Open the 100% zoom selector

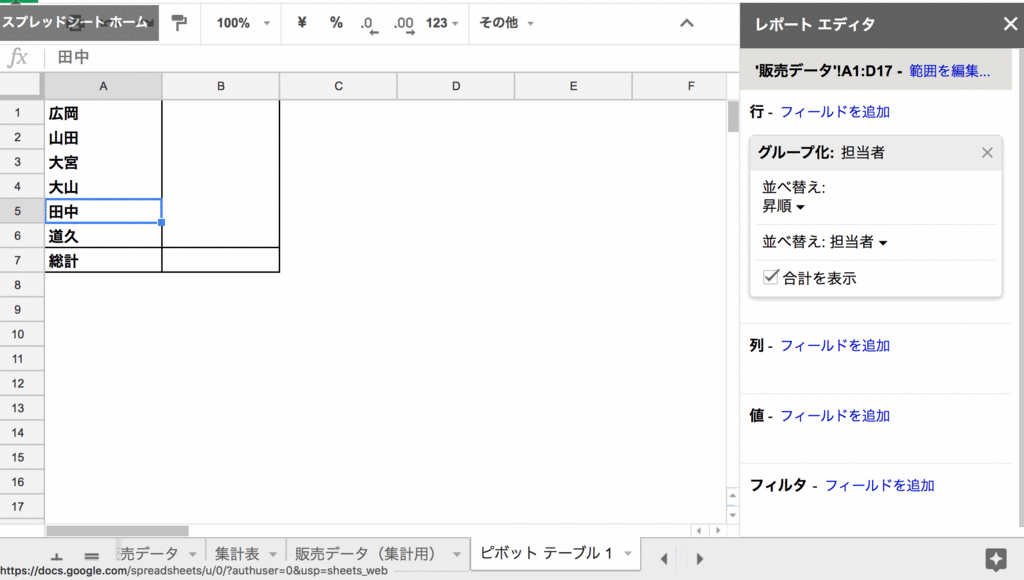tap(240, 22)
